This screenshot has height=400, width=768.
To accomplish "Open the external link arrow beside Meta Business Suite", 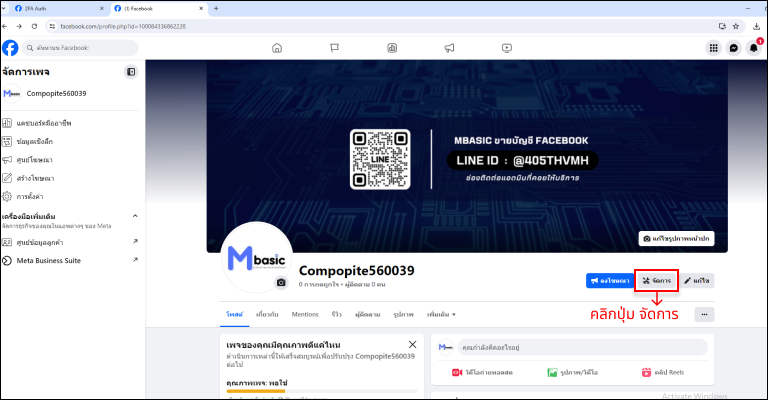I will (x=135, y=260).
